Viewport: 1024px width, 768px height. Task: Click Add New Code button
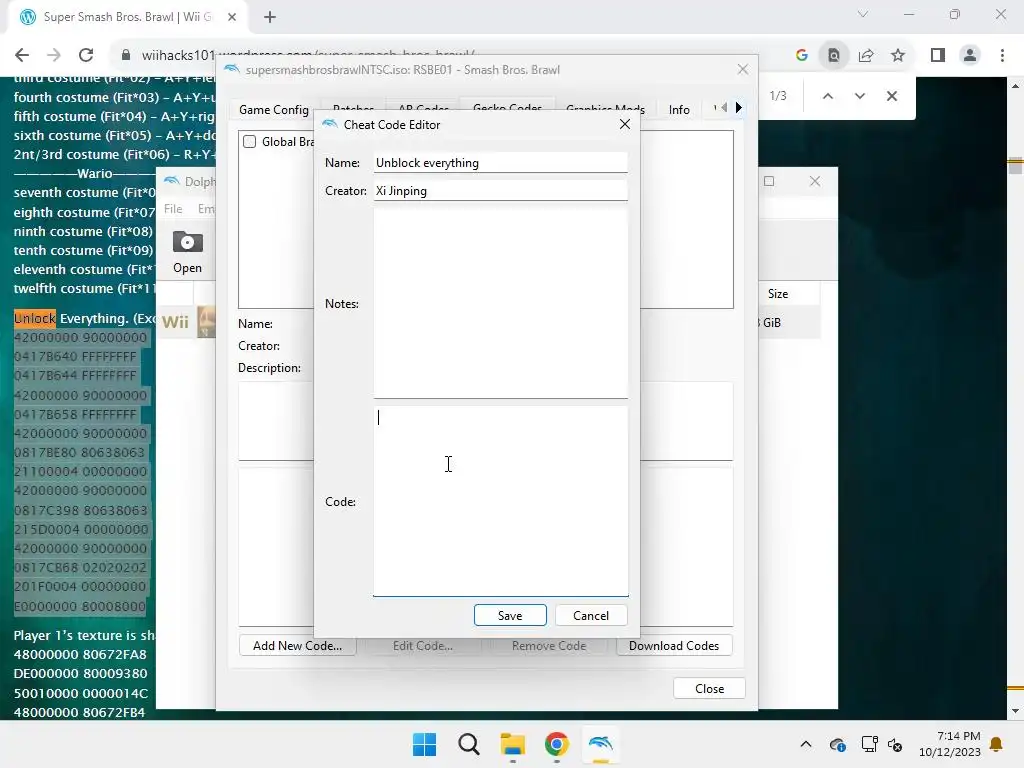297,645
